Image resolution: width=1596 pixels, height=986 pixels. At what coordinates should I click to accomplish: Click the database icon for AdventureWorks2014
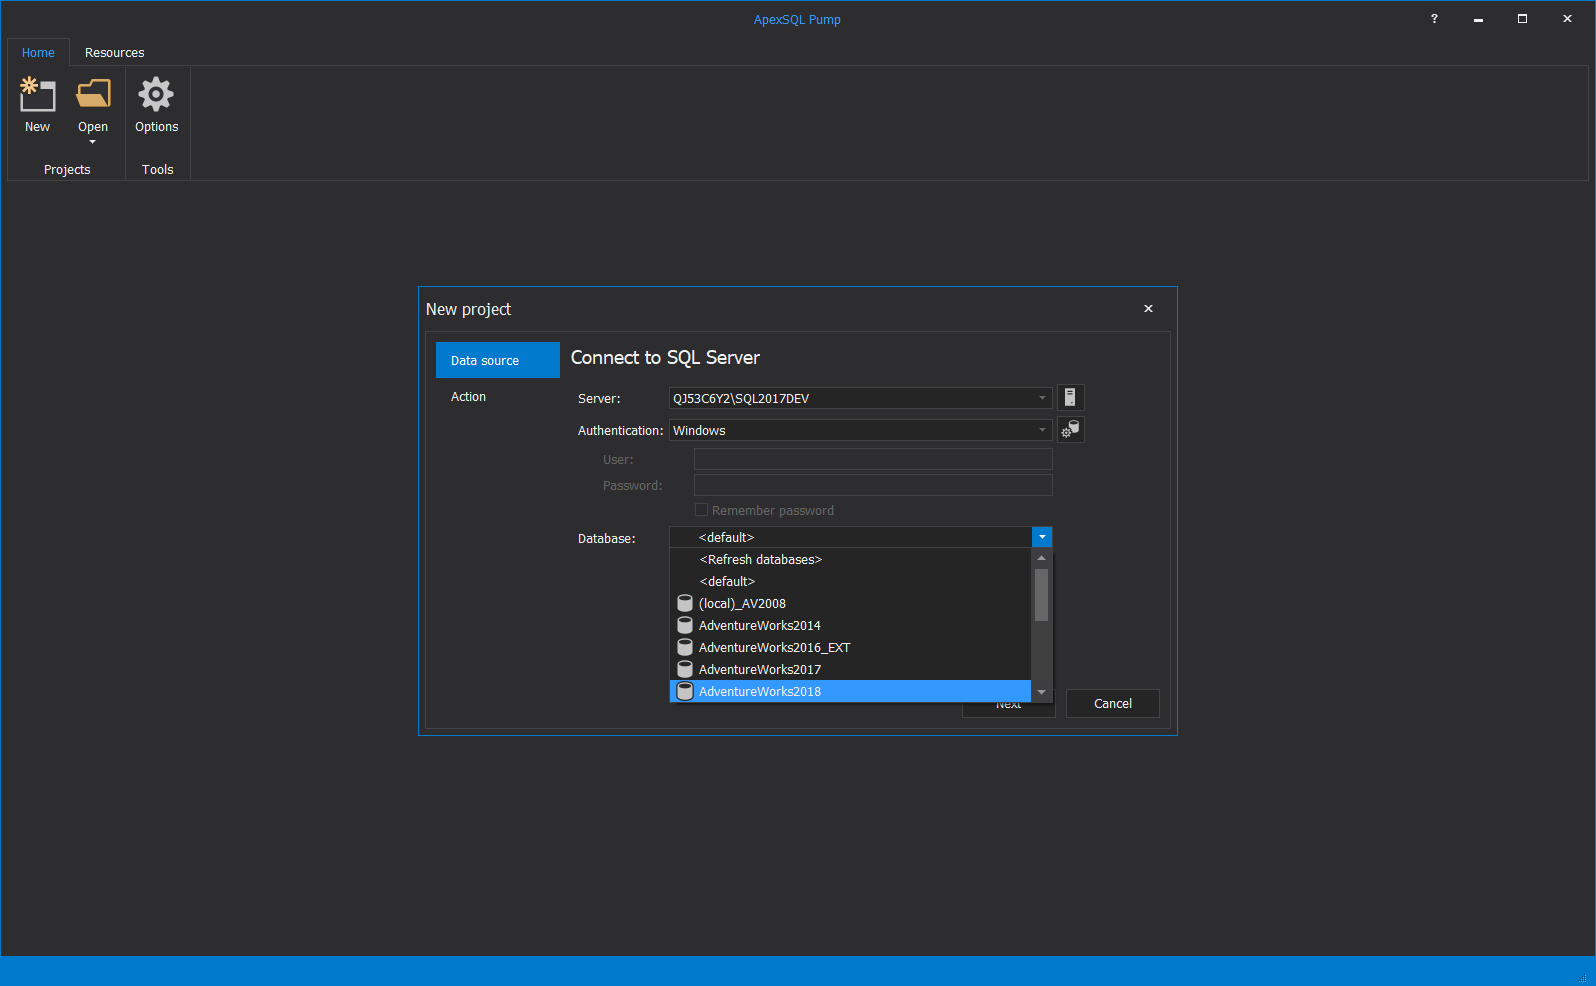pos(685,625)
